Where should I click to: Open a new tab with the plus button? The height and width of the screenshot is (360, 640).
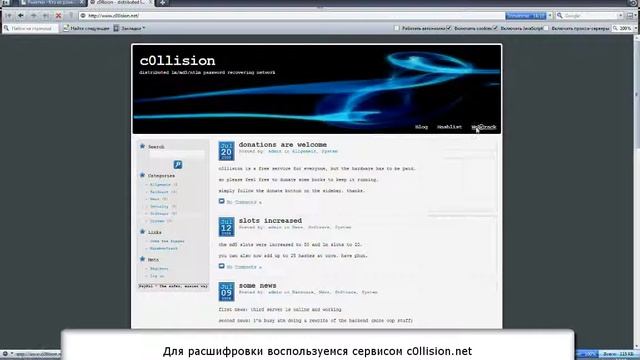coord(162,2)
